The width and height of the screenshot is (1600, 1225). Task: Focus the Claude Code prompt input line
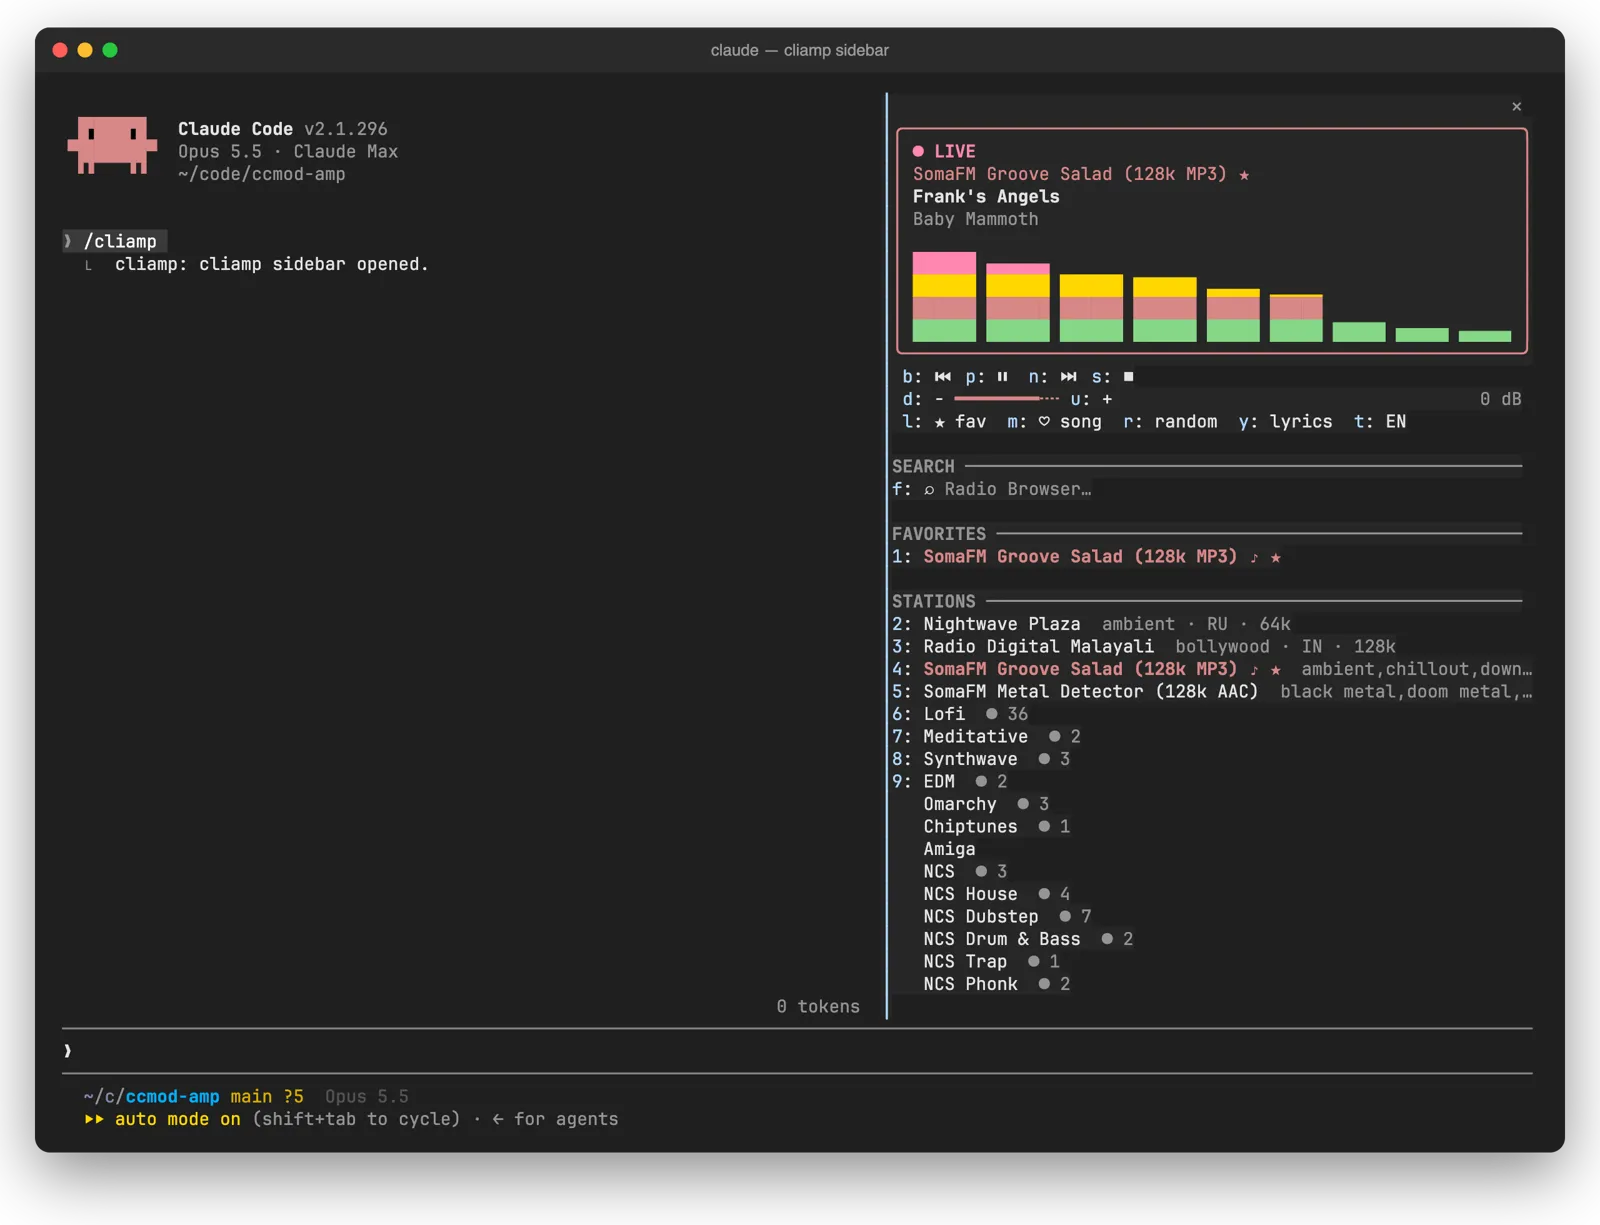tap(797, 1051)
